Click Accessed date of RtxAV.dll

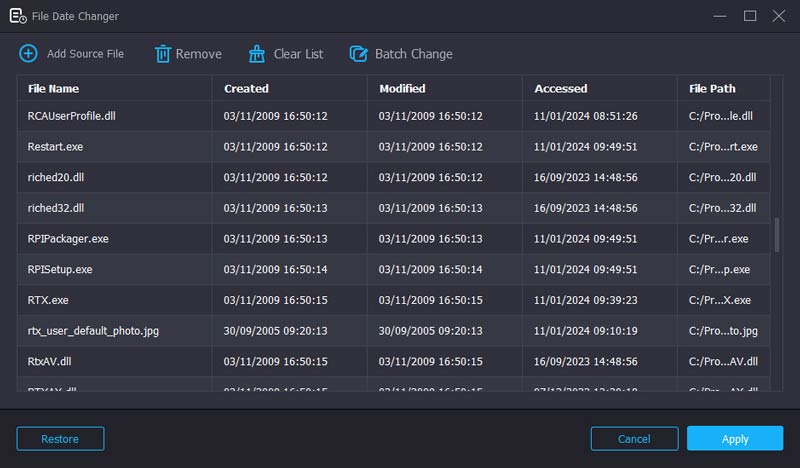(x=586, y=361)
